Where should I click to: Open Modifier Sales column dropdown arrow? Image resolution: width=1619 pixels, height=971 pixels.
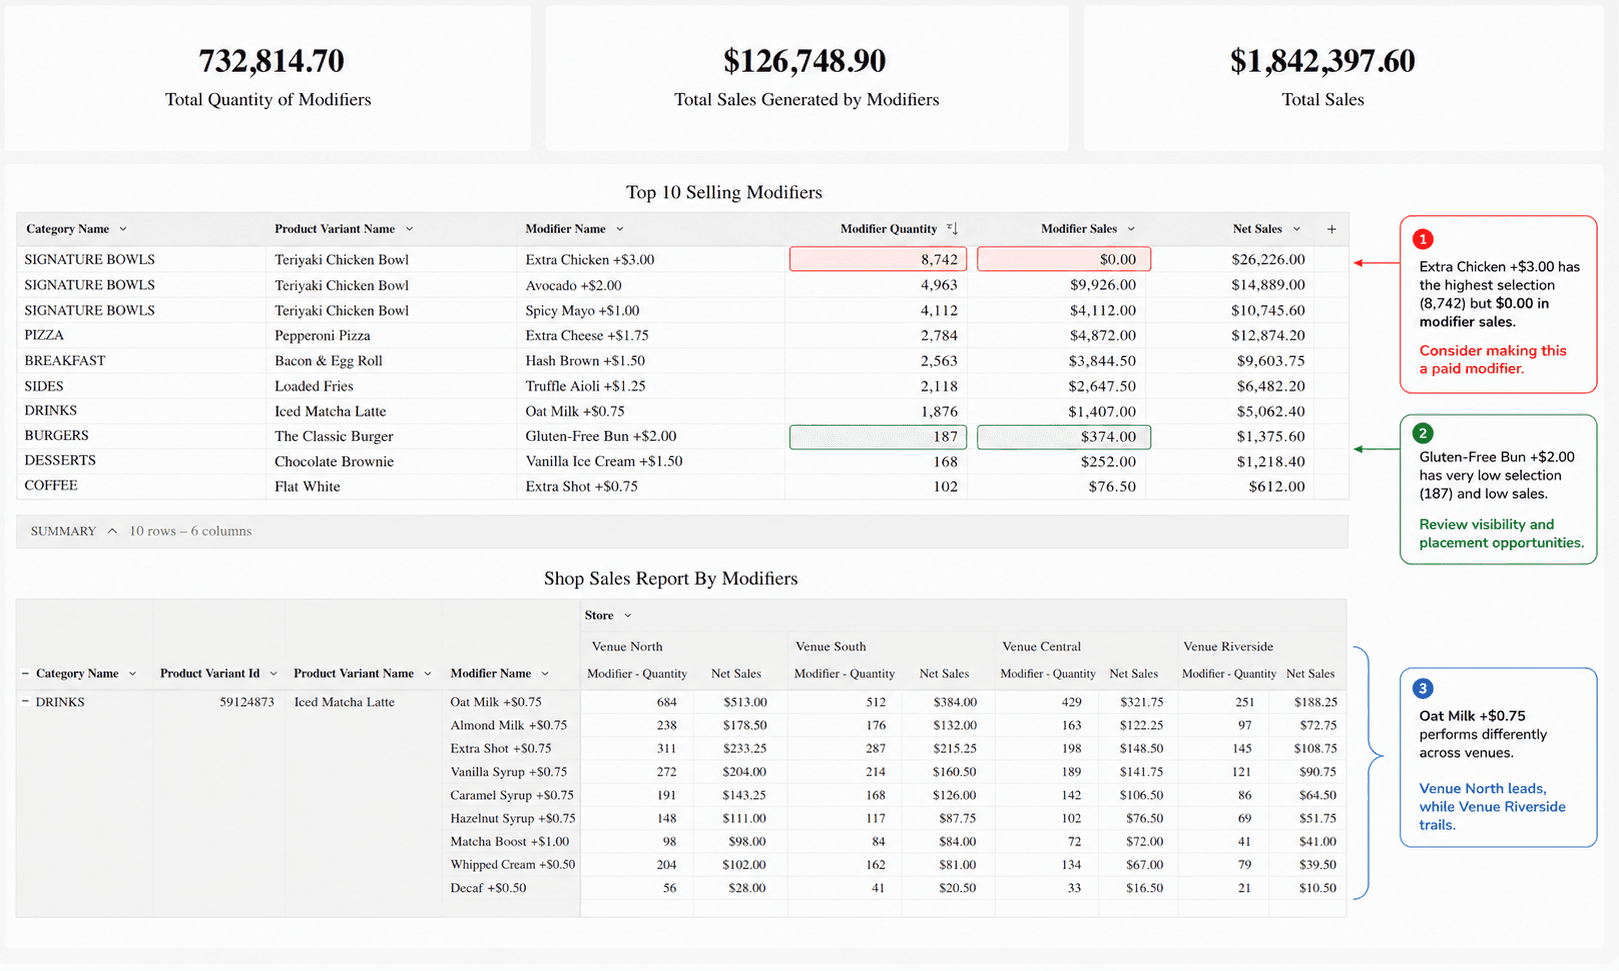point(1131,229)
